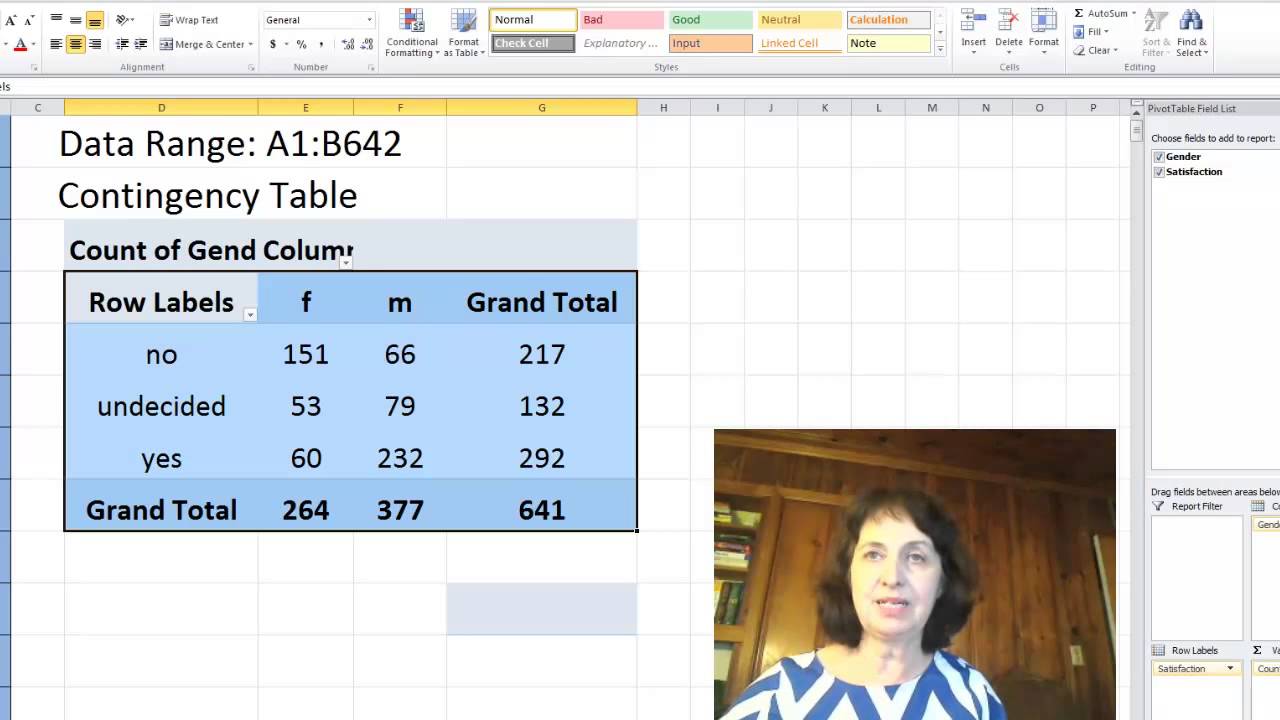Image resolution: width=1280 pixels, height=720 pixels.
Task: Apply the Check Cell style
Action: pyautogui.click(x=534, y=43)
